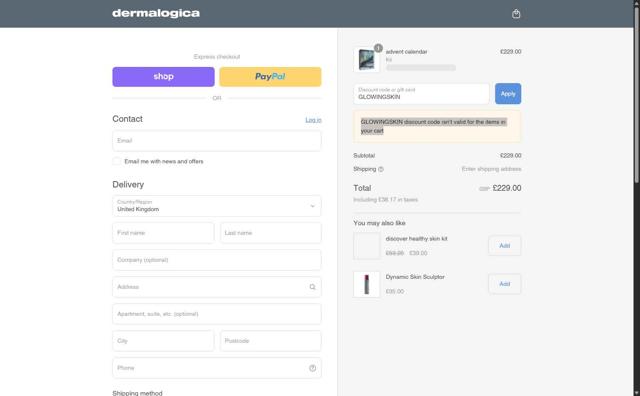Expand the Country/Region dropdown
This screenshot has width=640, height=396.
217,206
